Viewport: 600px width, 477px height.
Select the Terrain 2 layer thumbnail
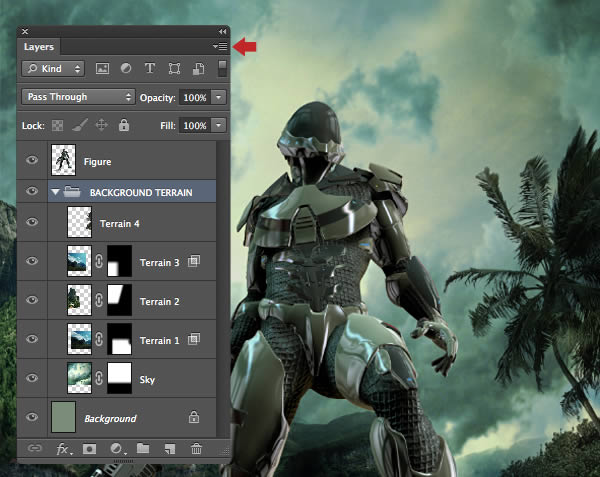[80, 300]
